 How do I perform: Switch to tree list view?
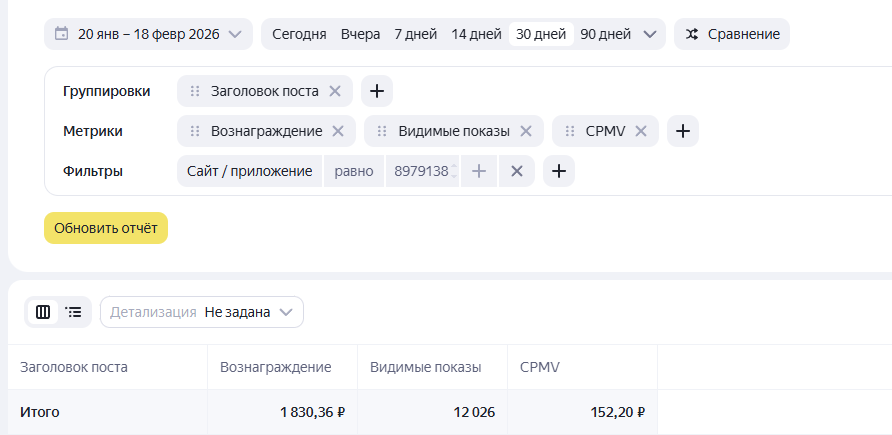click(x=74, y=312)
